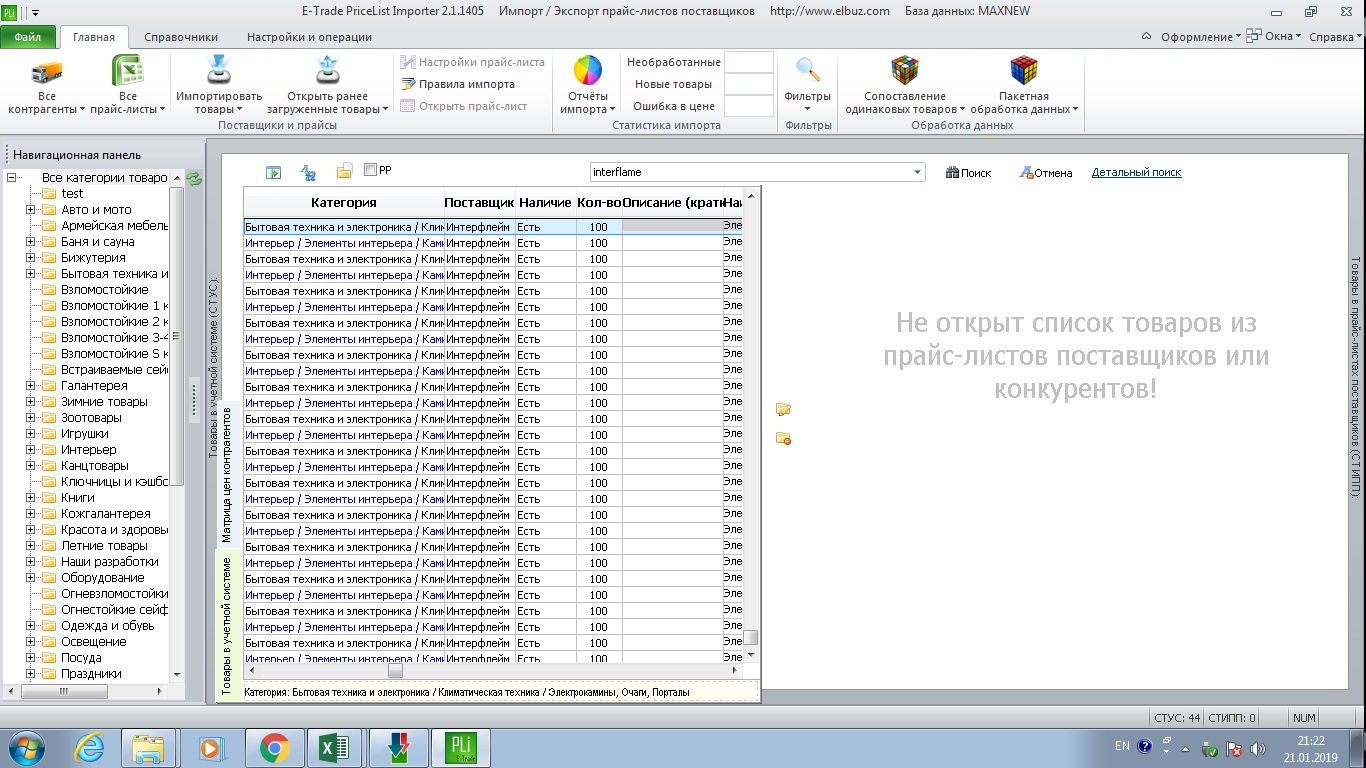Screen dimensions: 1366x768
Task: Toggle the PP checkbox
Action: click(x=370, y=171)
